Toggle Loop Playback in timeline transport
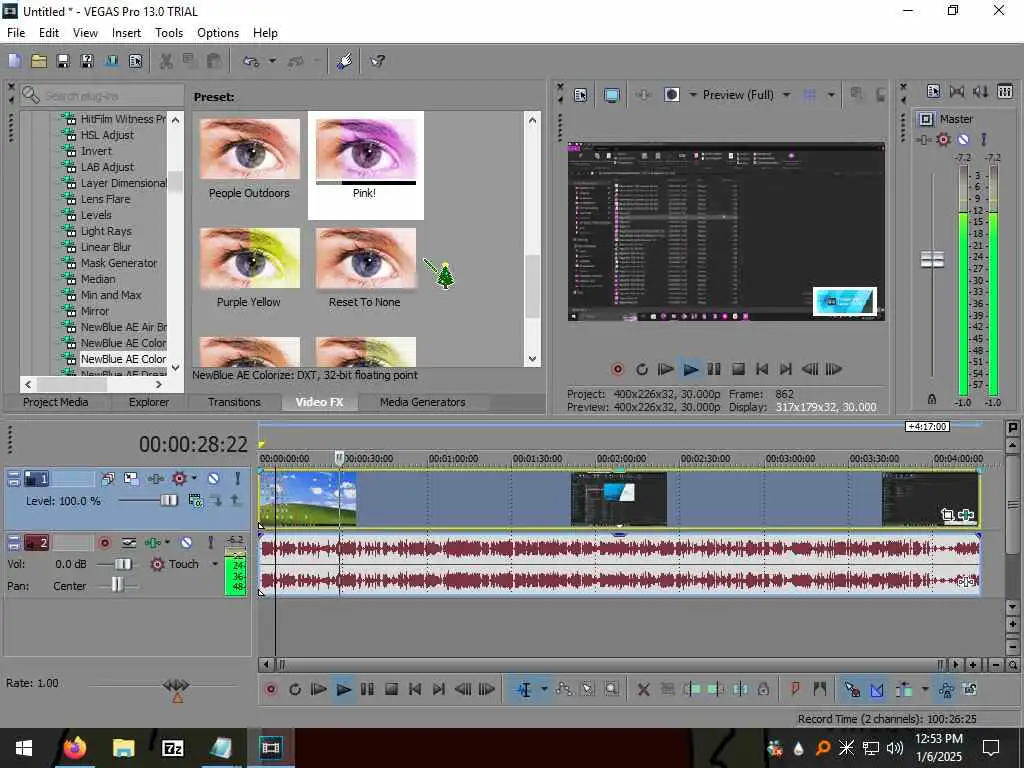 (x=295, y=689)
